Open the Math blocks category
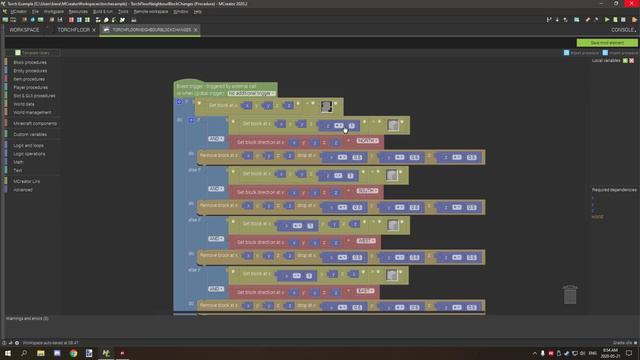 click(x=18, y=162)
